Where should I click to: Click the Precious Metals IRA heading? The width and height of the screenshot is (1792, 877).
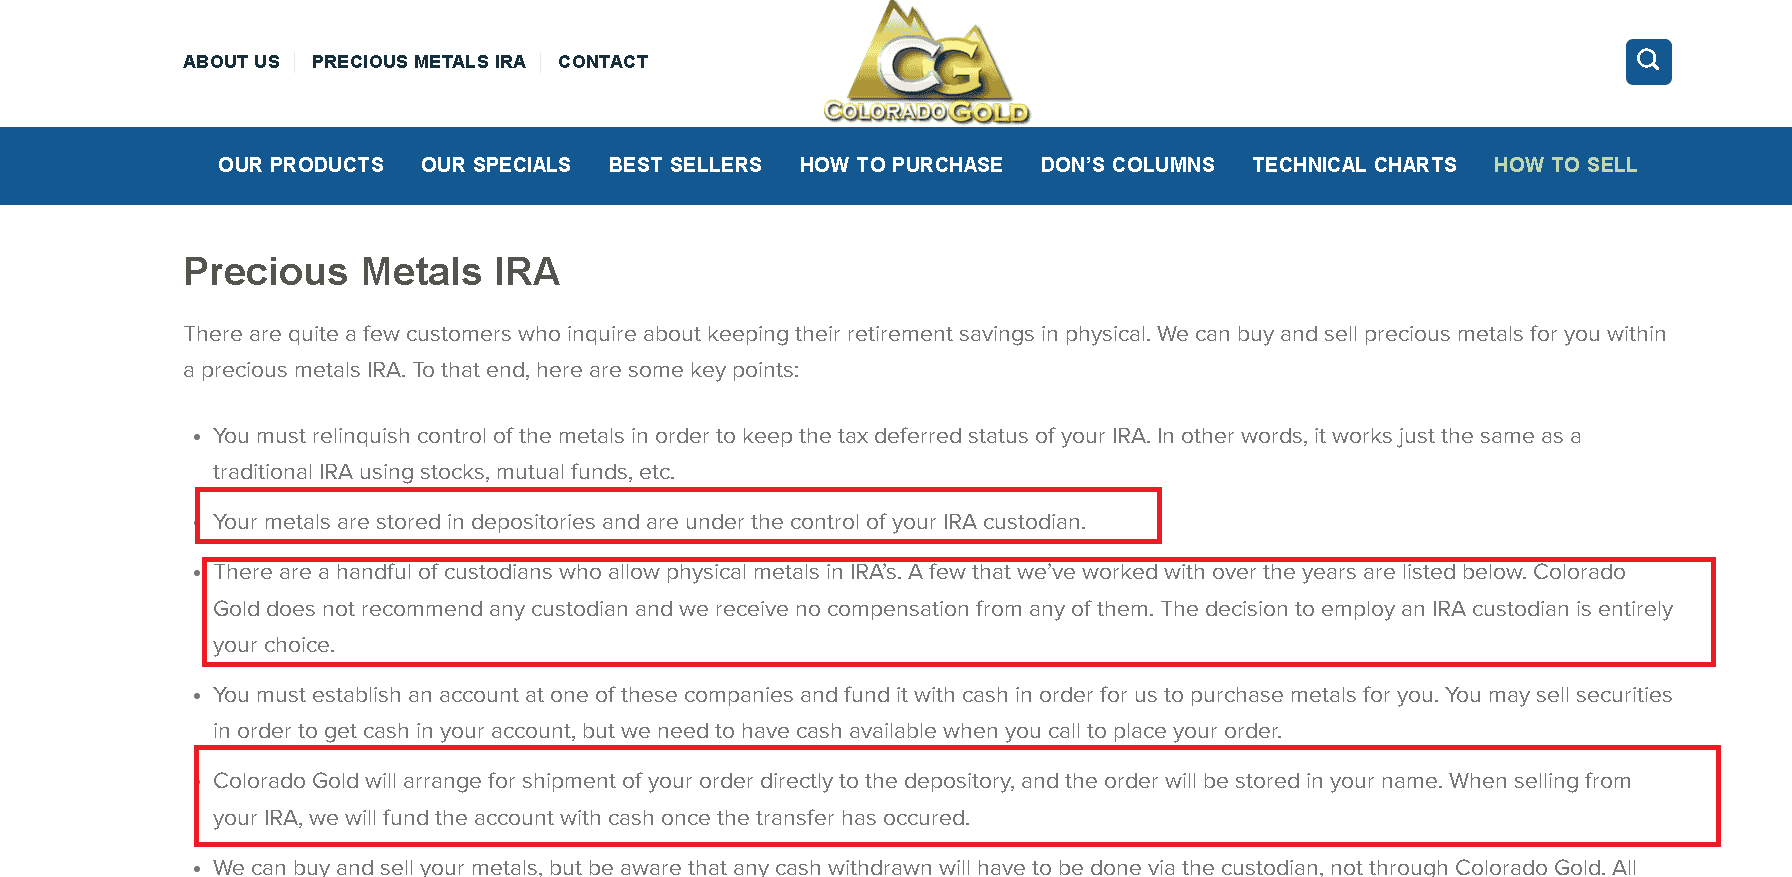click(x=372, y=272)
